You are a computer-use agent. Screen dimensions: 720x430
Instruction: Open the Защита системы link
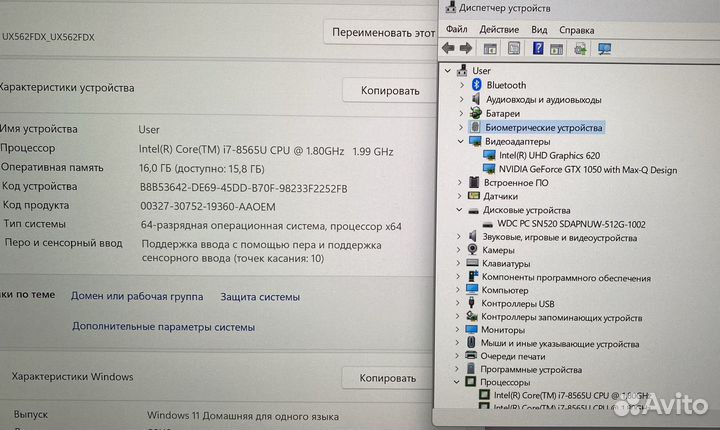click(260, 297)
